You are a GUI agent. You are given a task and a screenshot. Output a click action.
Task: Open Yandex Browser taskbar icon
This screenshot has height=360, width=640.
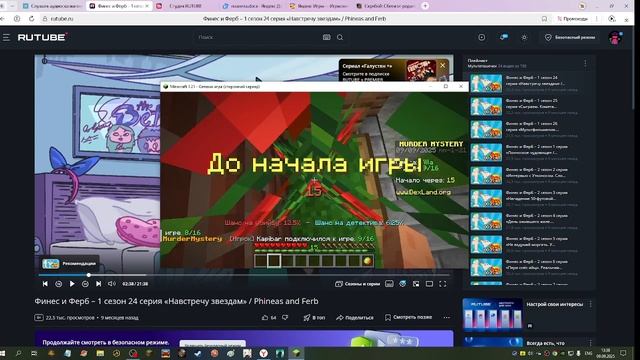coord(263,353)
